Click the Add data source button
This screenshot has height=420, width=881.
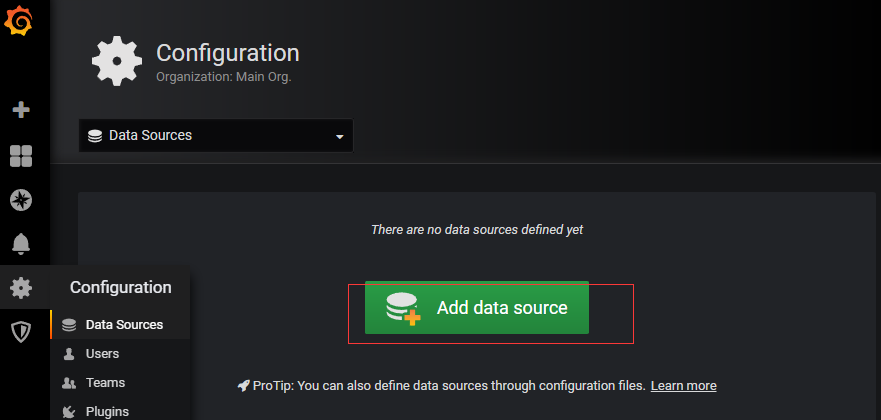point(476,308)
